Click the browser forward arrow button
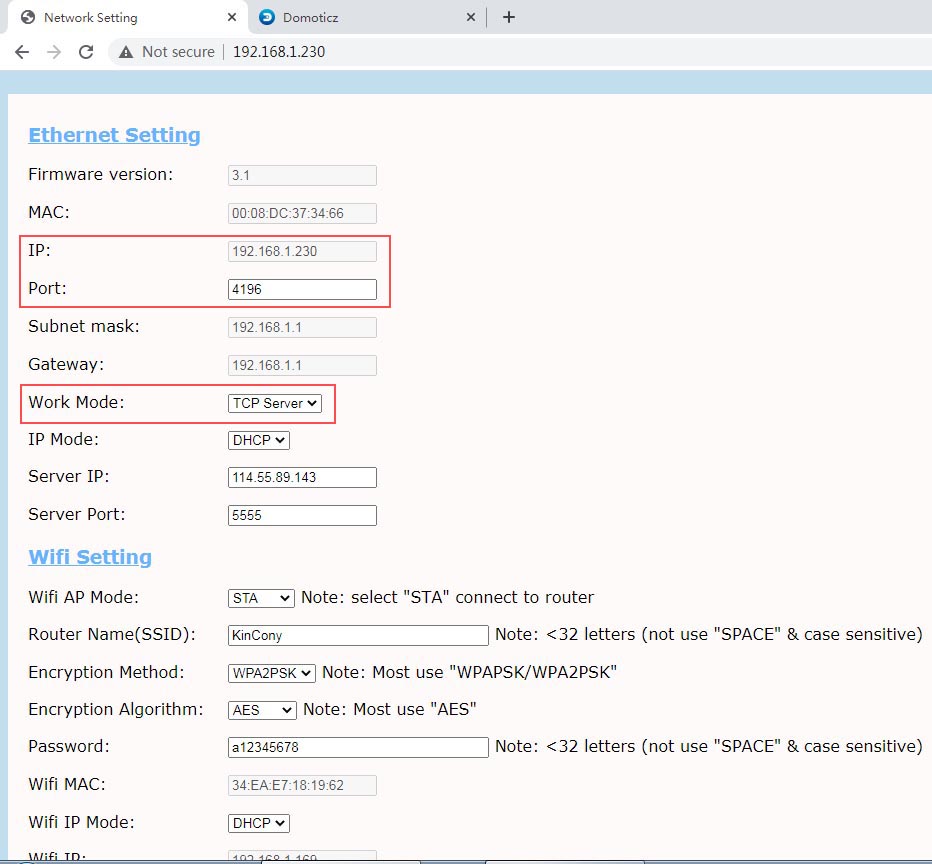Screen dimensions: 932x864 (x=54, y=52)
